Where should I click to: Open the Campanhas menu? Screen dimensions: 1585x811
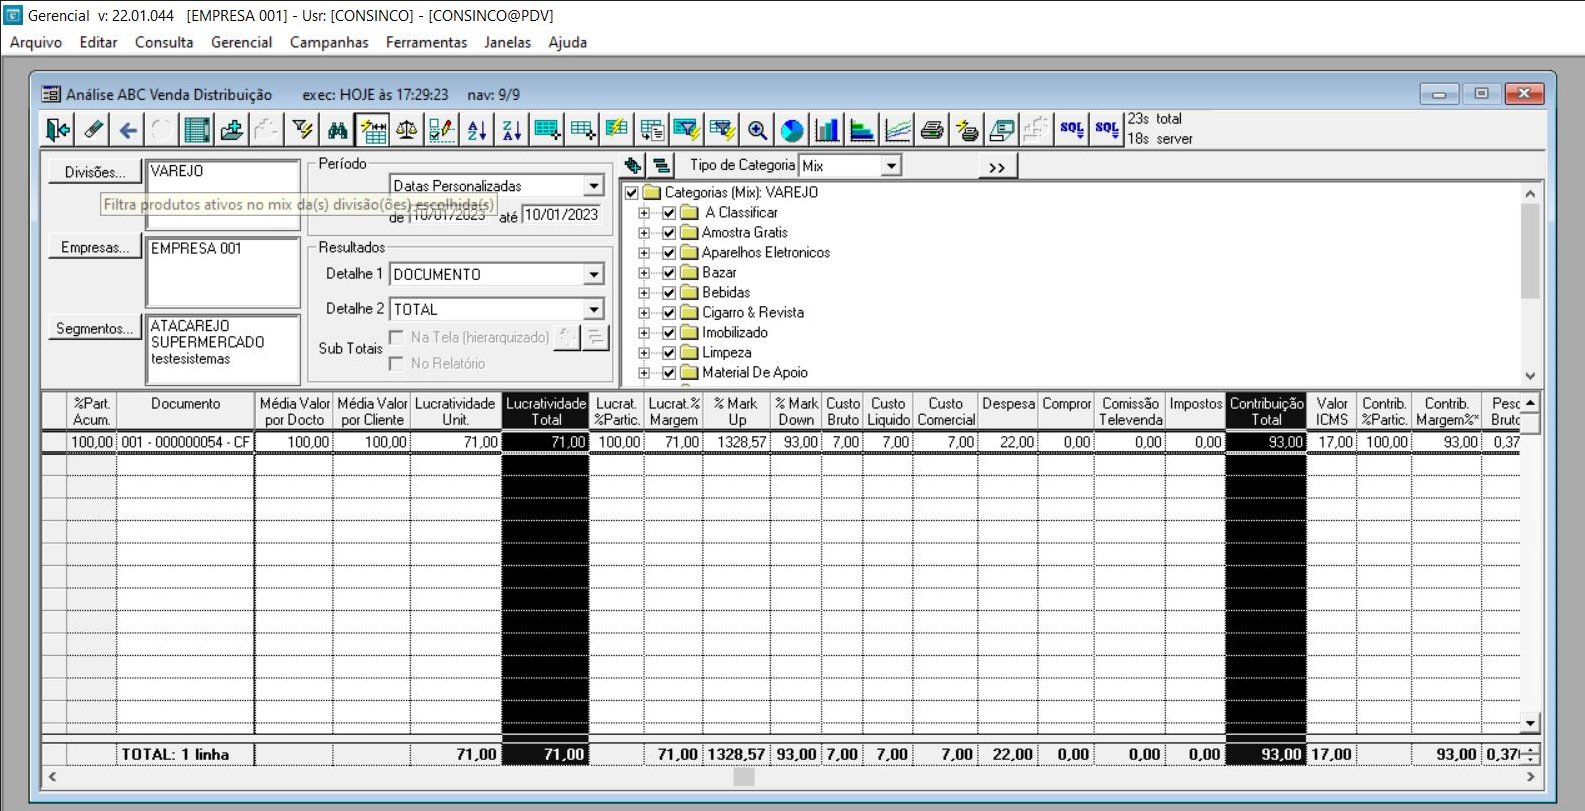pos(329,42)
